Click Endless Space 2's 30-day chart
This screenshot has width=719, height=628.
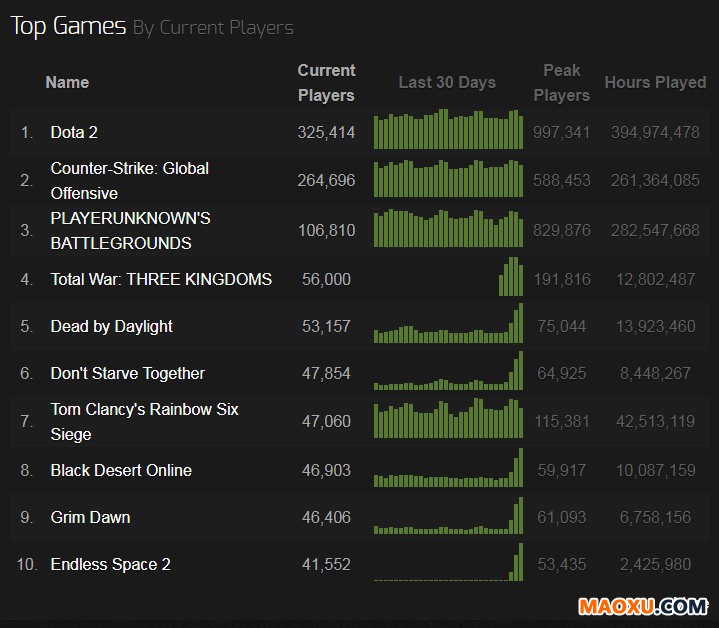point(448,562)
